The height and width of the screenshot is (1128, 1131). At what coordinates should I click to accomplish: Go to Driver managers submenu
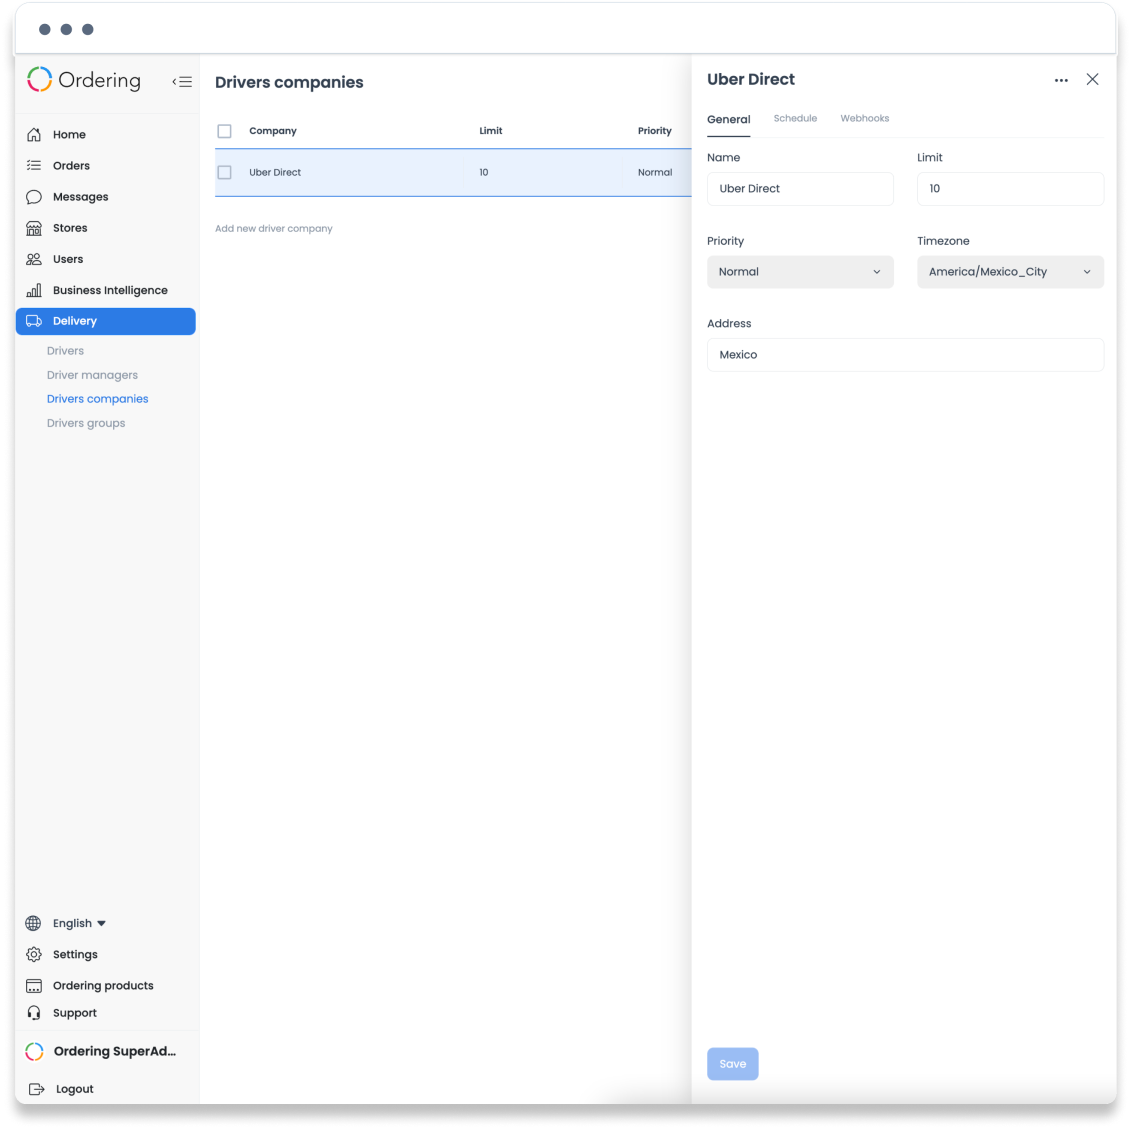[x=92, y=375]
